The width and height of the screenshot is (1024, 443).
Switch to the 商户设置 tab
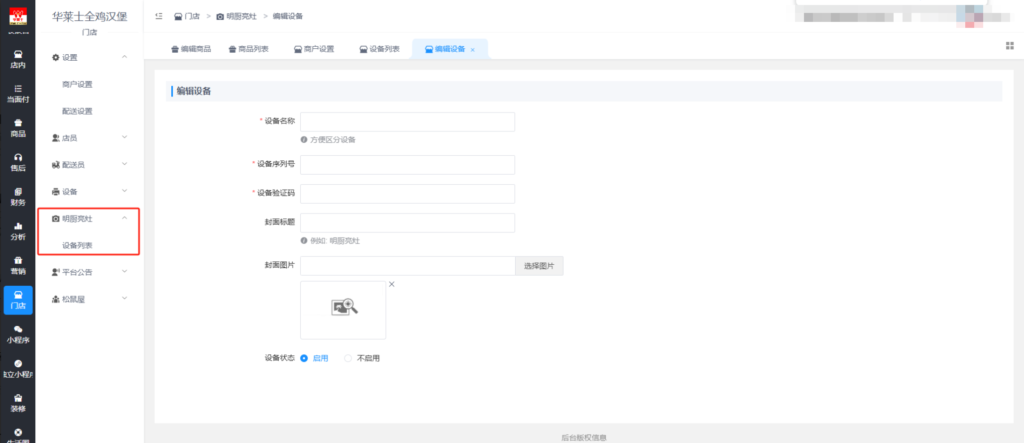(314, 49)
